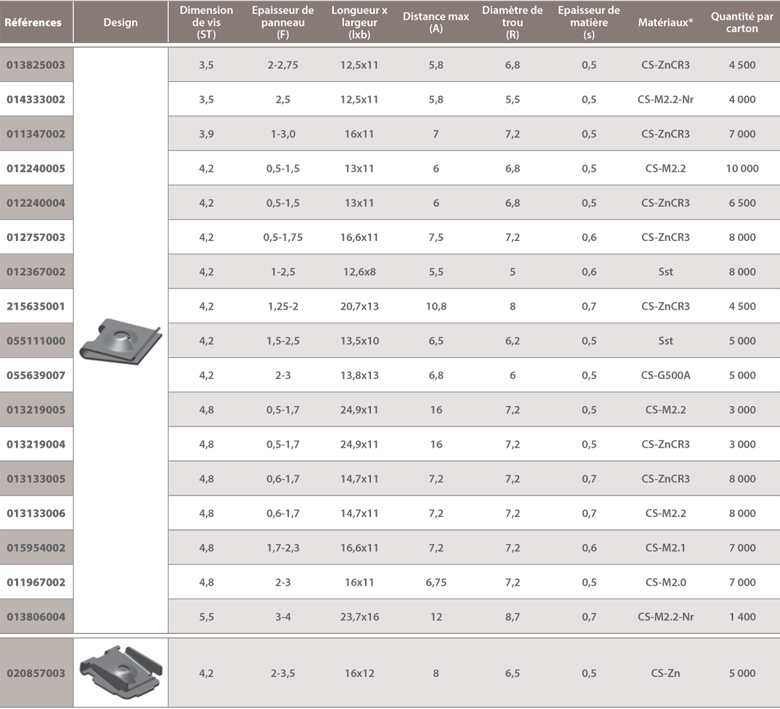The width and height of the screenshot is (780, 709).
Task: Select reference 215635001
Action: 36,307
